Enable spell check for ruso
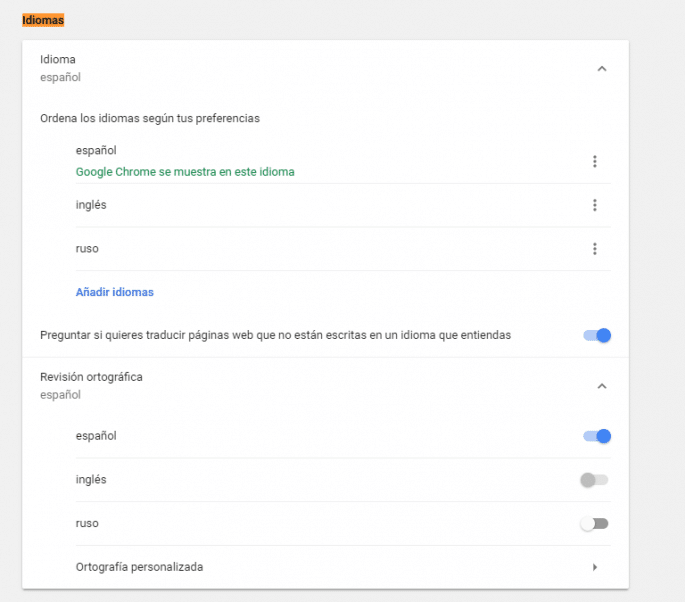Viewport: 685px width, 602px height. (594, 523)
